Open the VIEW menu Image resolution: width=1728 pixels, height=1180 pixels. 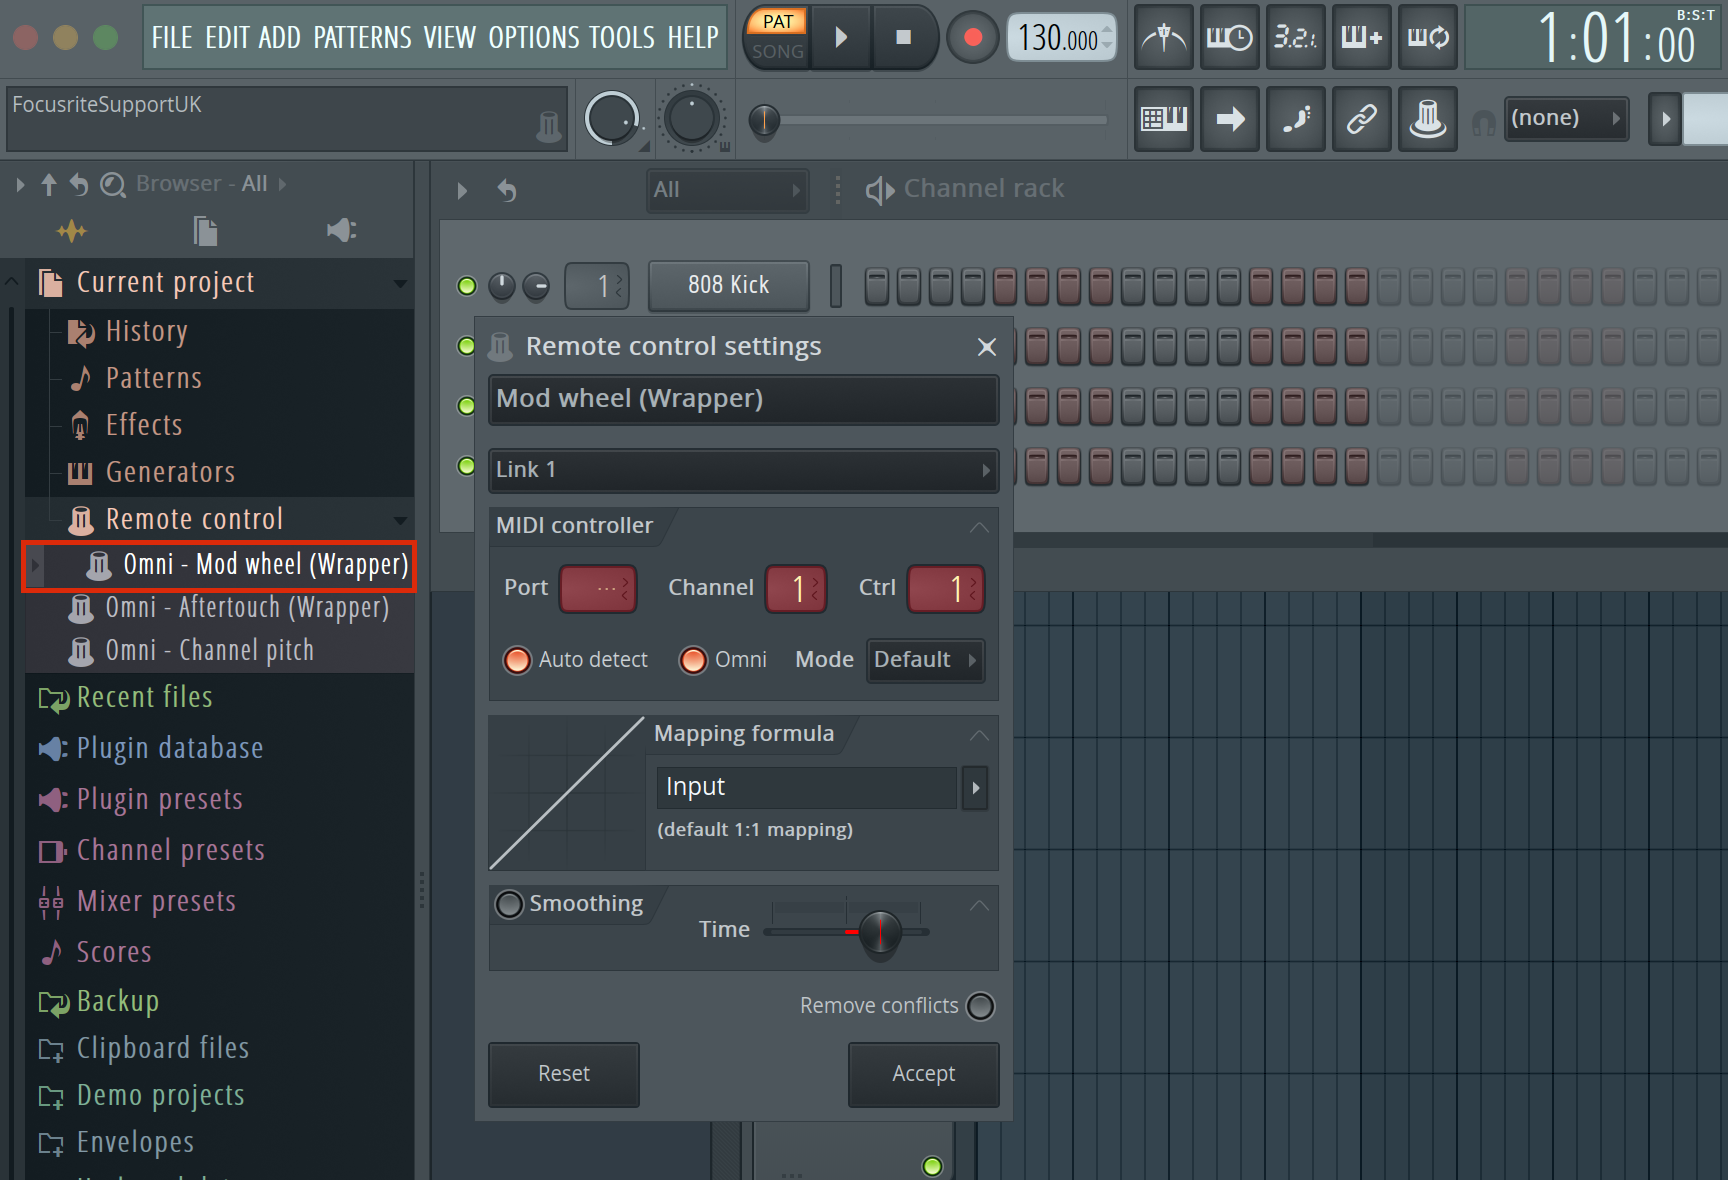click(449, 38)
